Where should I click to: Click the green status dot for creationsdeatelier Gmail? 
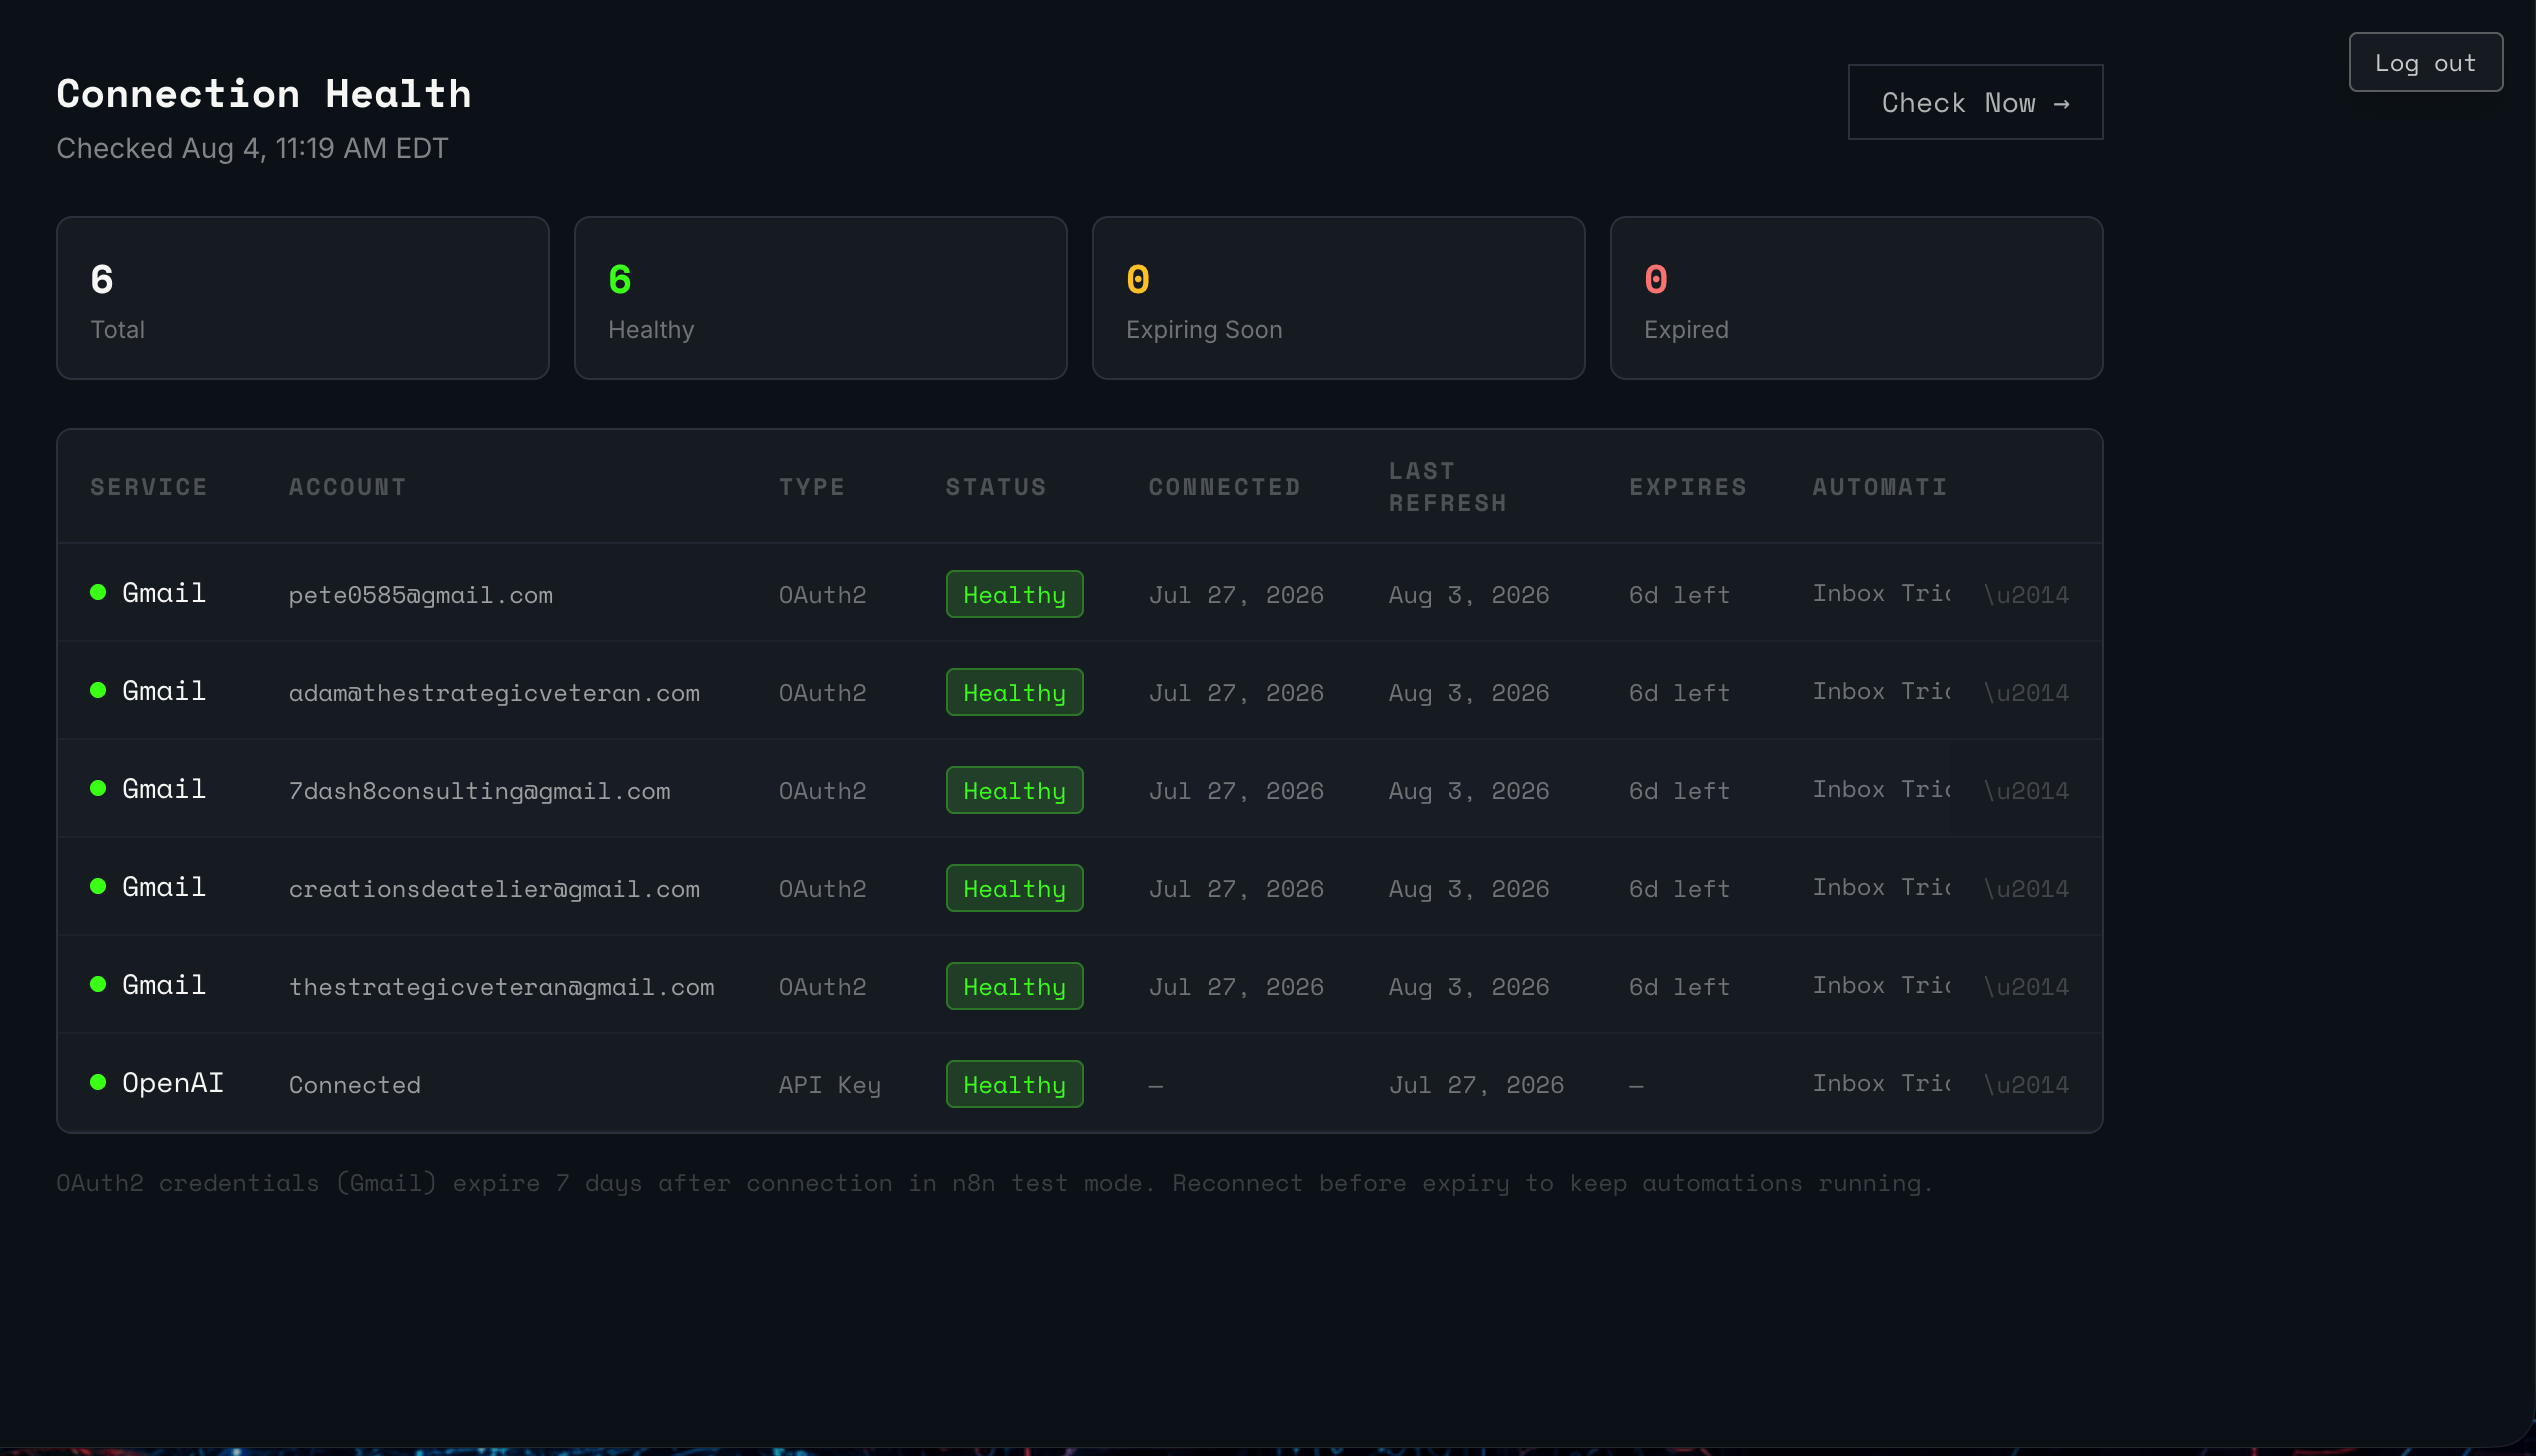98,886
